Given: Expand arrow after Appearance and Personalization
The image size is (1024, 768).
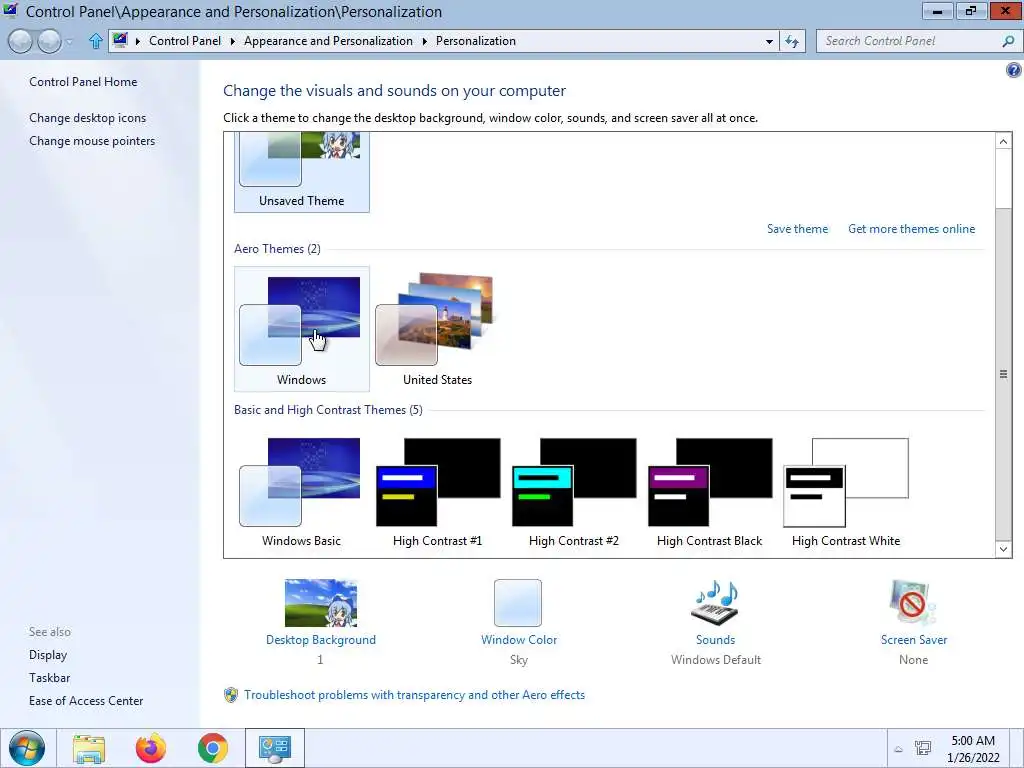Looking at the screenshot, I should 424,41.
